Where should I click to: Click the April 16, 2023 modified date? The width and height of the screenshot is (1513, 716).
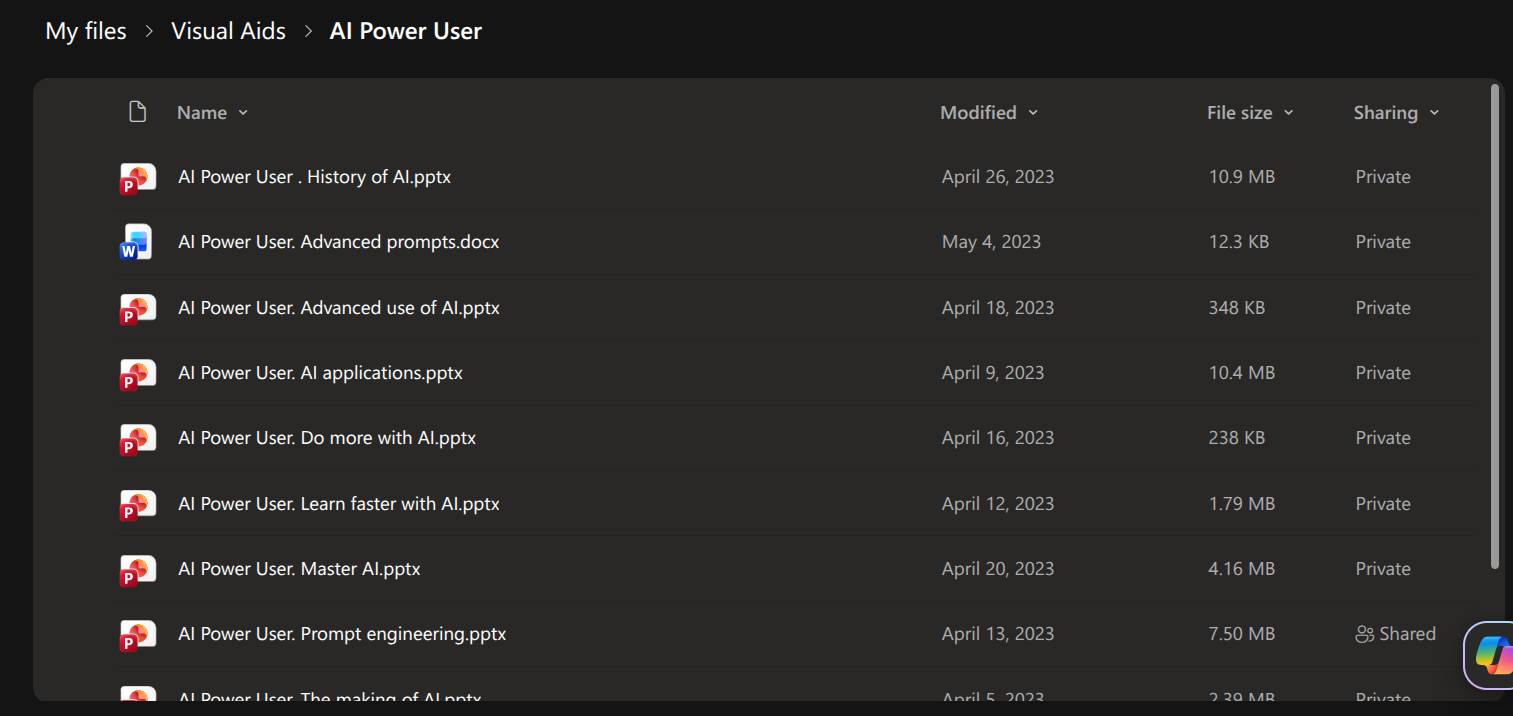[x=998, y=438]
